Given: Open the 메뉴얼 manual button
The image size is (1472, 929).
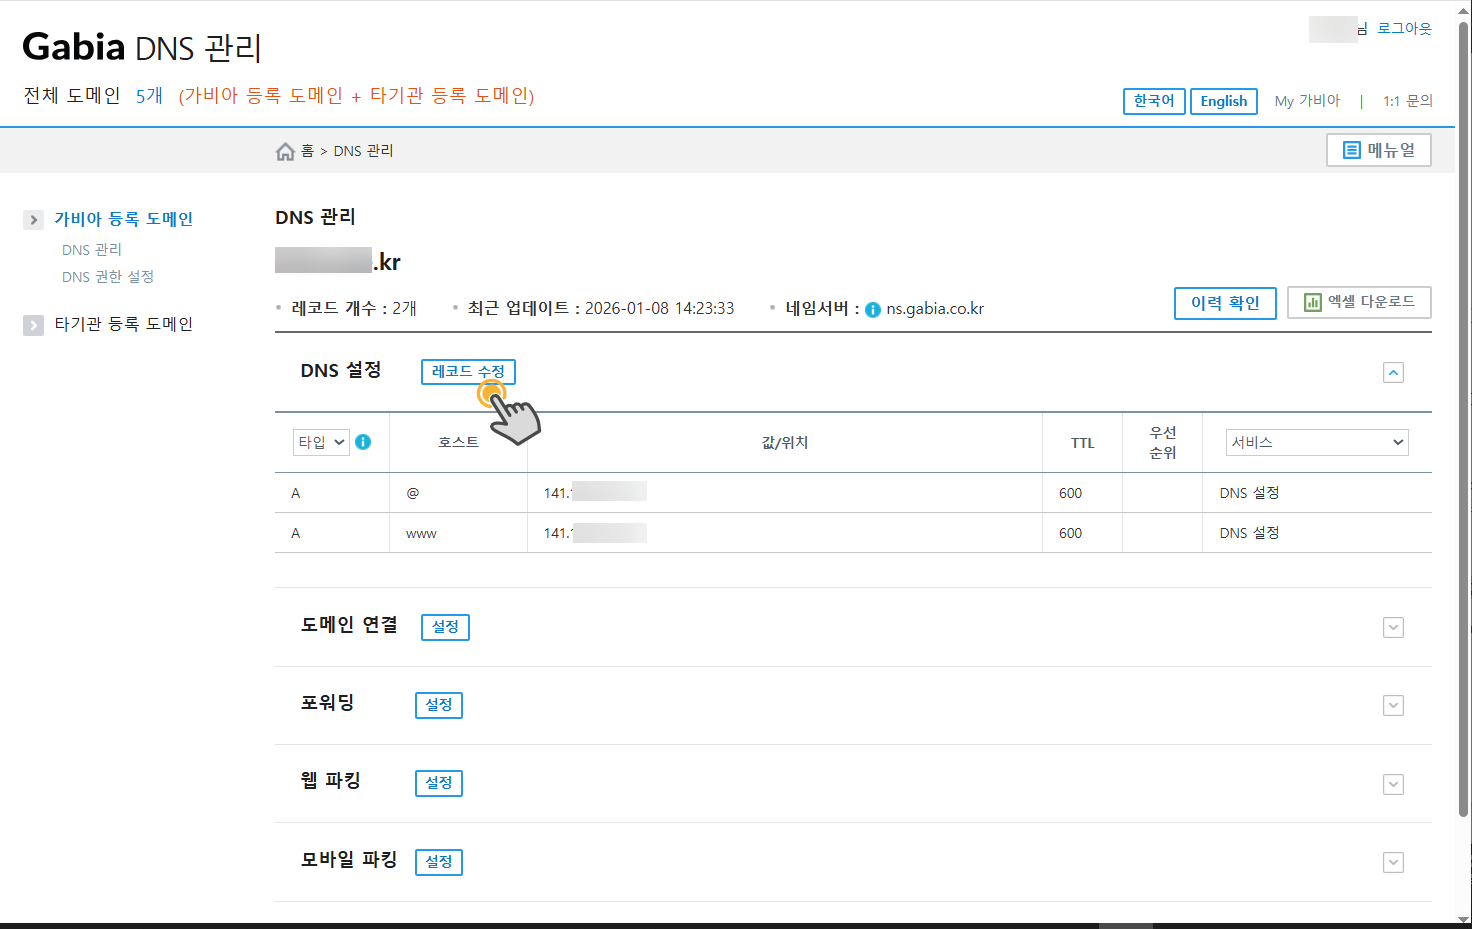Looking at the screenshot, I should (x=1379, y=150).
